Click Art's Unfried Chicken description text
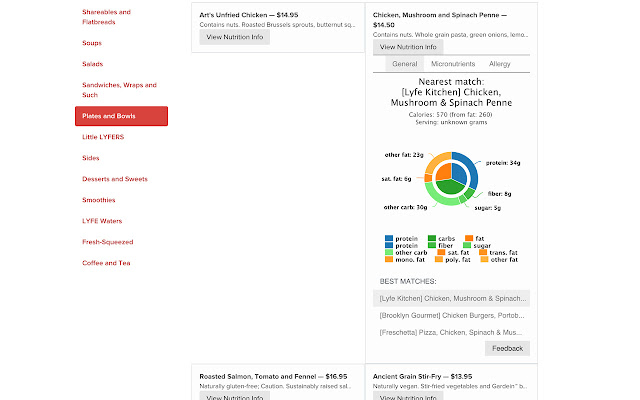640x400 pixels. [278, 25]
